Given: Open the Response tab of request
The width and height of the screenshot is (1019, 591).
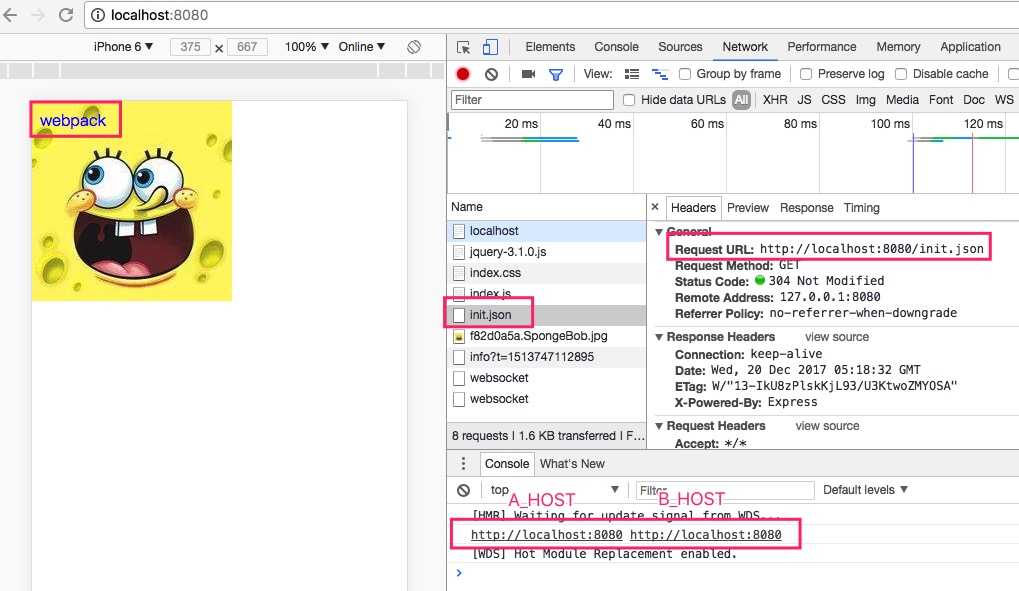Looking at the screenshot, I should point(806,207).
